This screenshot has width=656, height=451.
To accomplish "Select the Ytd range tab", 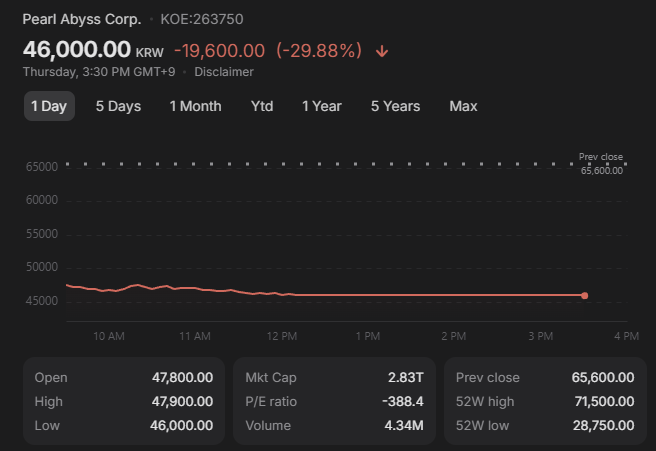I will click(262, 106).
